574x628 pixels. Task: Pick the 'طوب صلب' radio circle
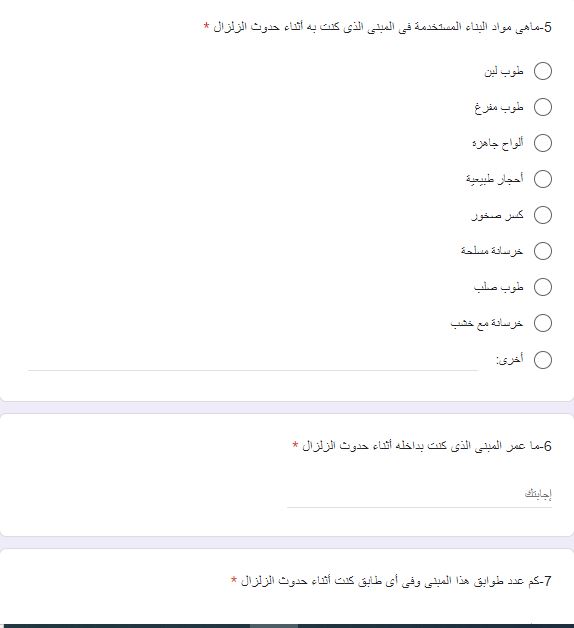(x=543, y=287)
